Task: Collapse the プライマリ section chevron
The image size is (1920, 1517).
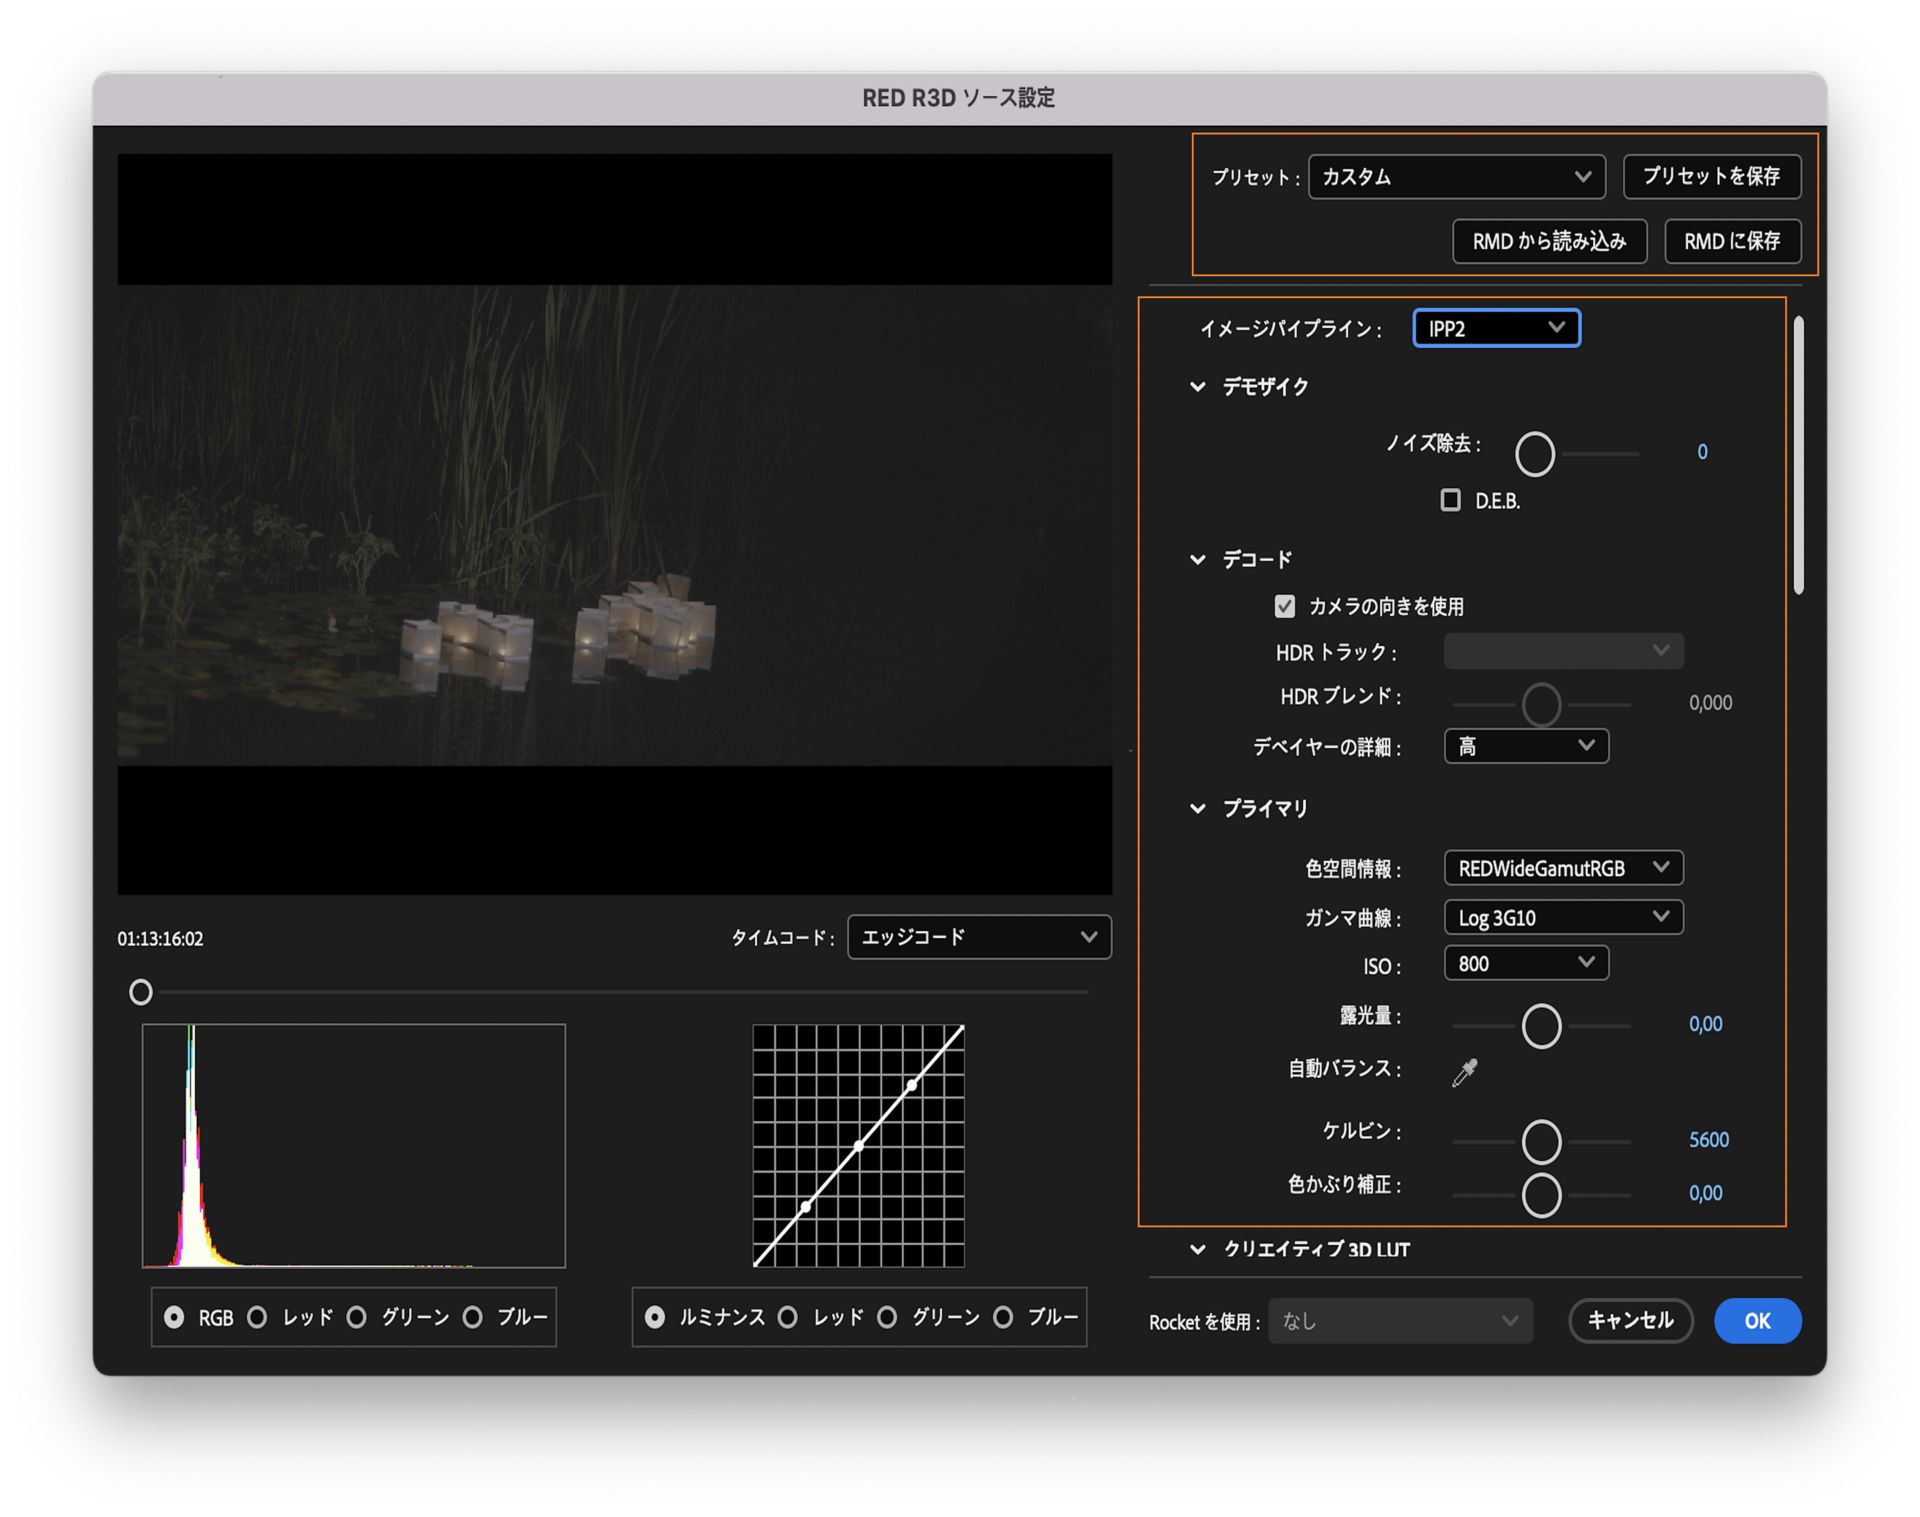Action: tap(1197, 809)
